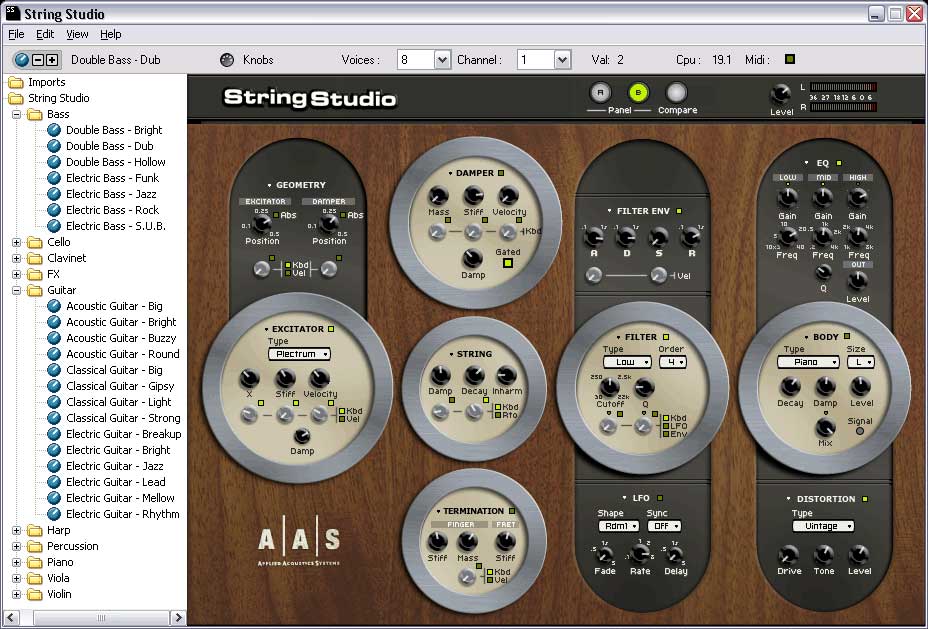
Task: Open the LFO Shape dropdown
Action: click(619, 526)
